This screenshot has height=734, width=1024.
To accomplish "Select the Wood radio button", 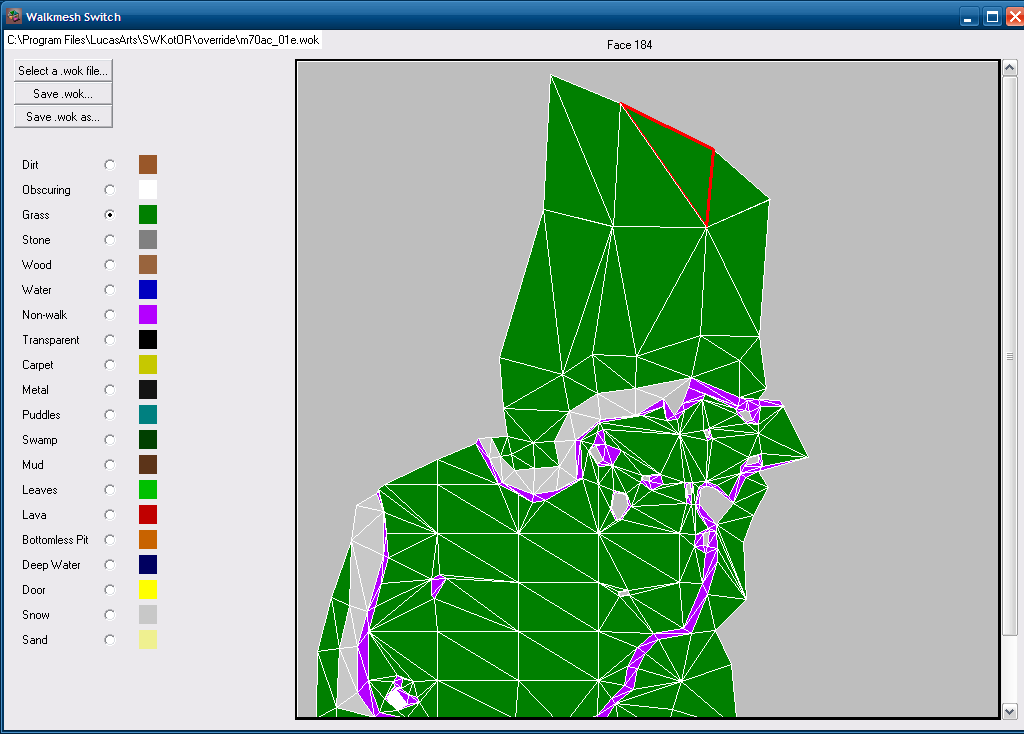I will click(110, 264).
